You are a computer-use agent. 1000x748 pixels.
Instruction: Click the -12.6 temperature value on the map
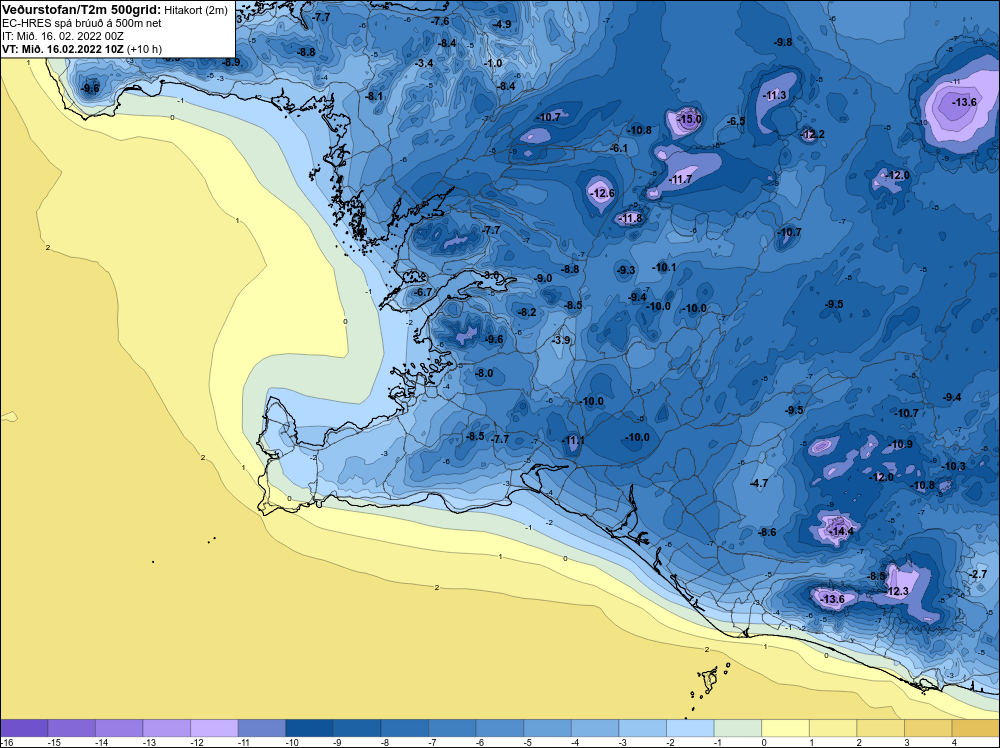(x=601, y=193)
